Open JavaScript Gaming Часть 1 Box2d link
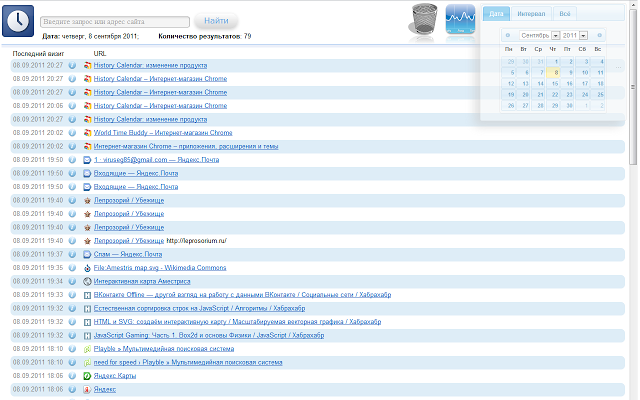The height and width of the screenshot is (400, 640). [x=209, y=336]
